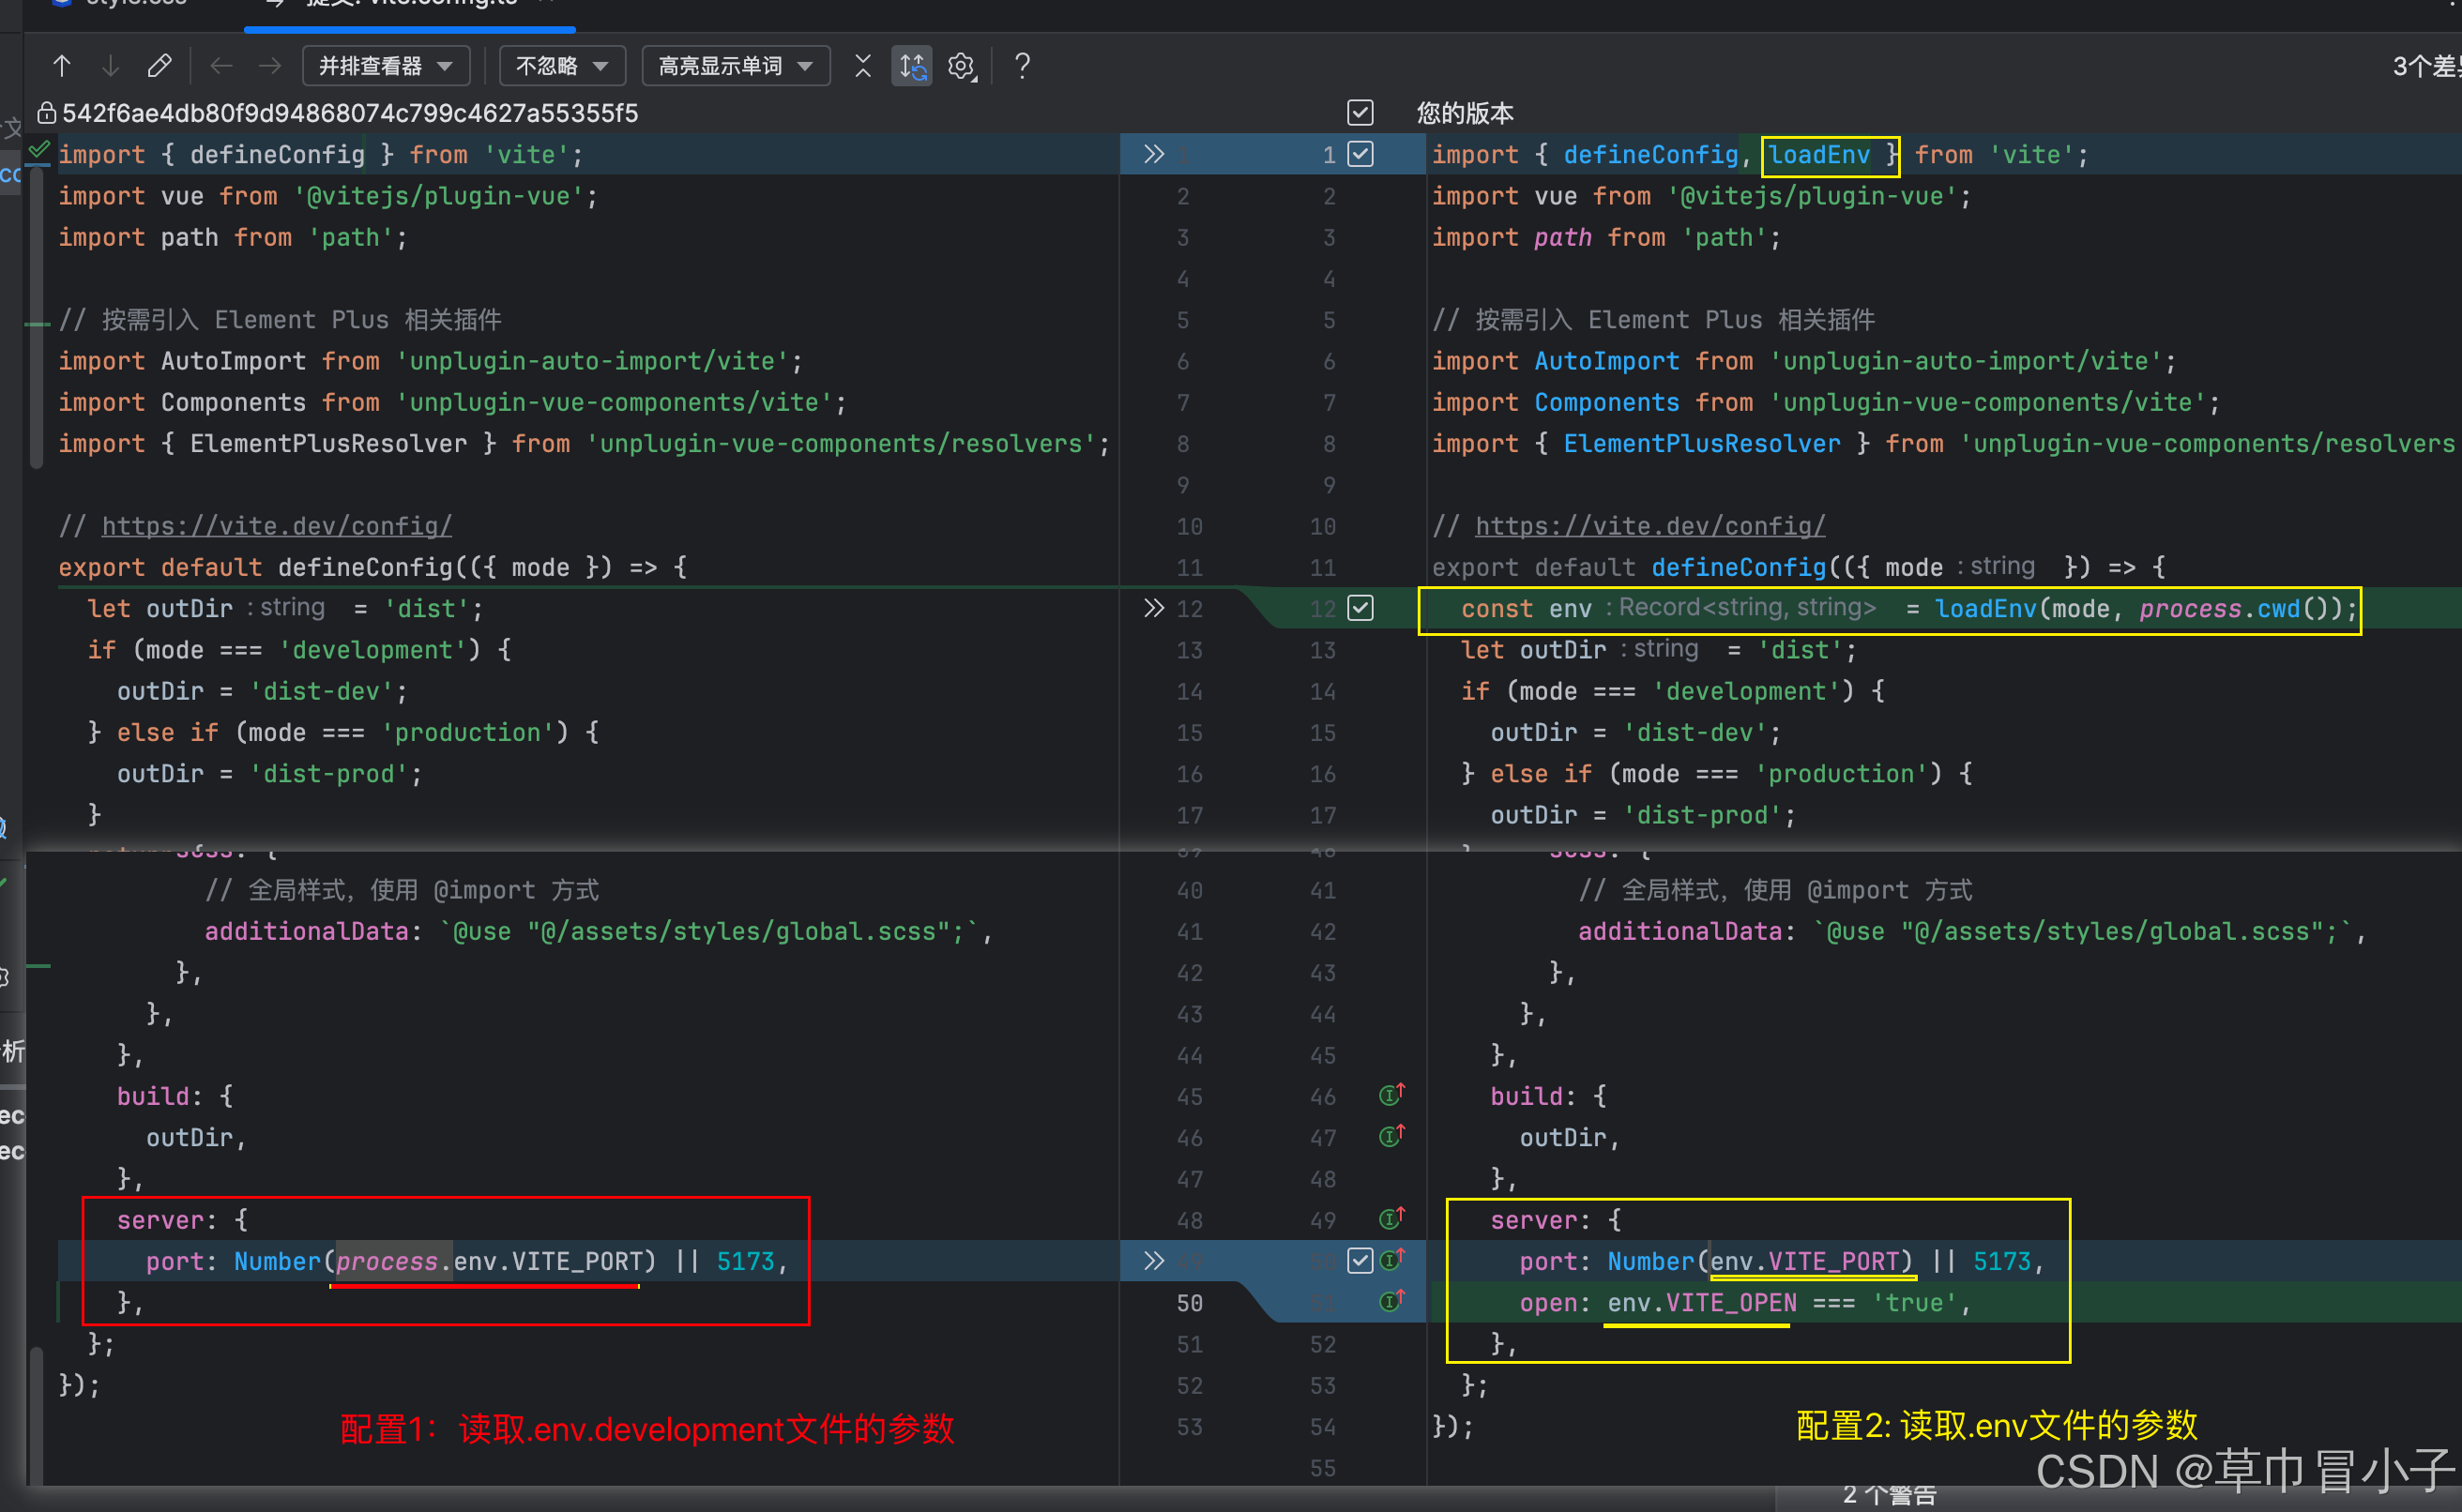Image resolution: width=2462 pixels, height=1512 pixels.
Task: Toggle the checkbox for the line 12 loadEnv change
Action: 1360,608
